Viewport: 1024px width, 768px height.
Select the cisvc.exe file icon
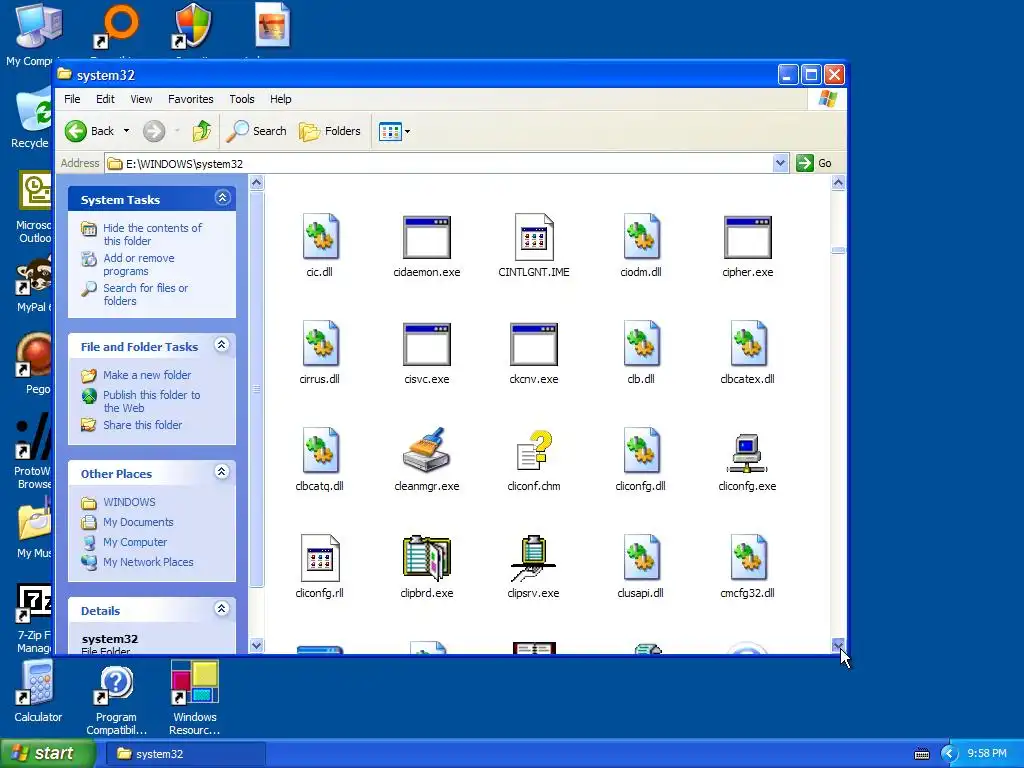point(426,344)
